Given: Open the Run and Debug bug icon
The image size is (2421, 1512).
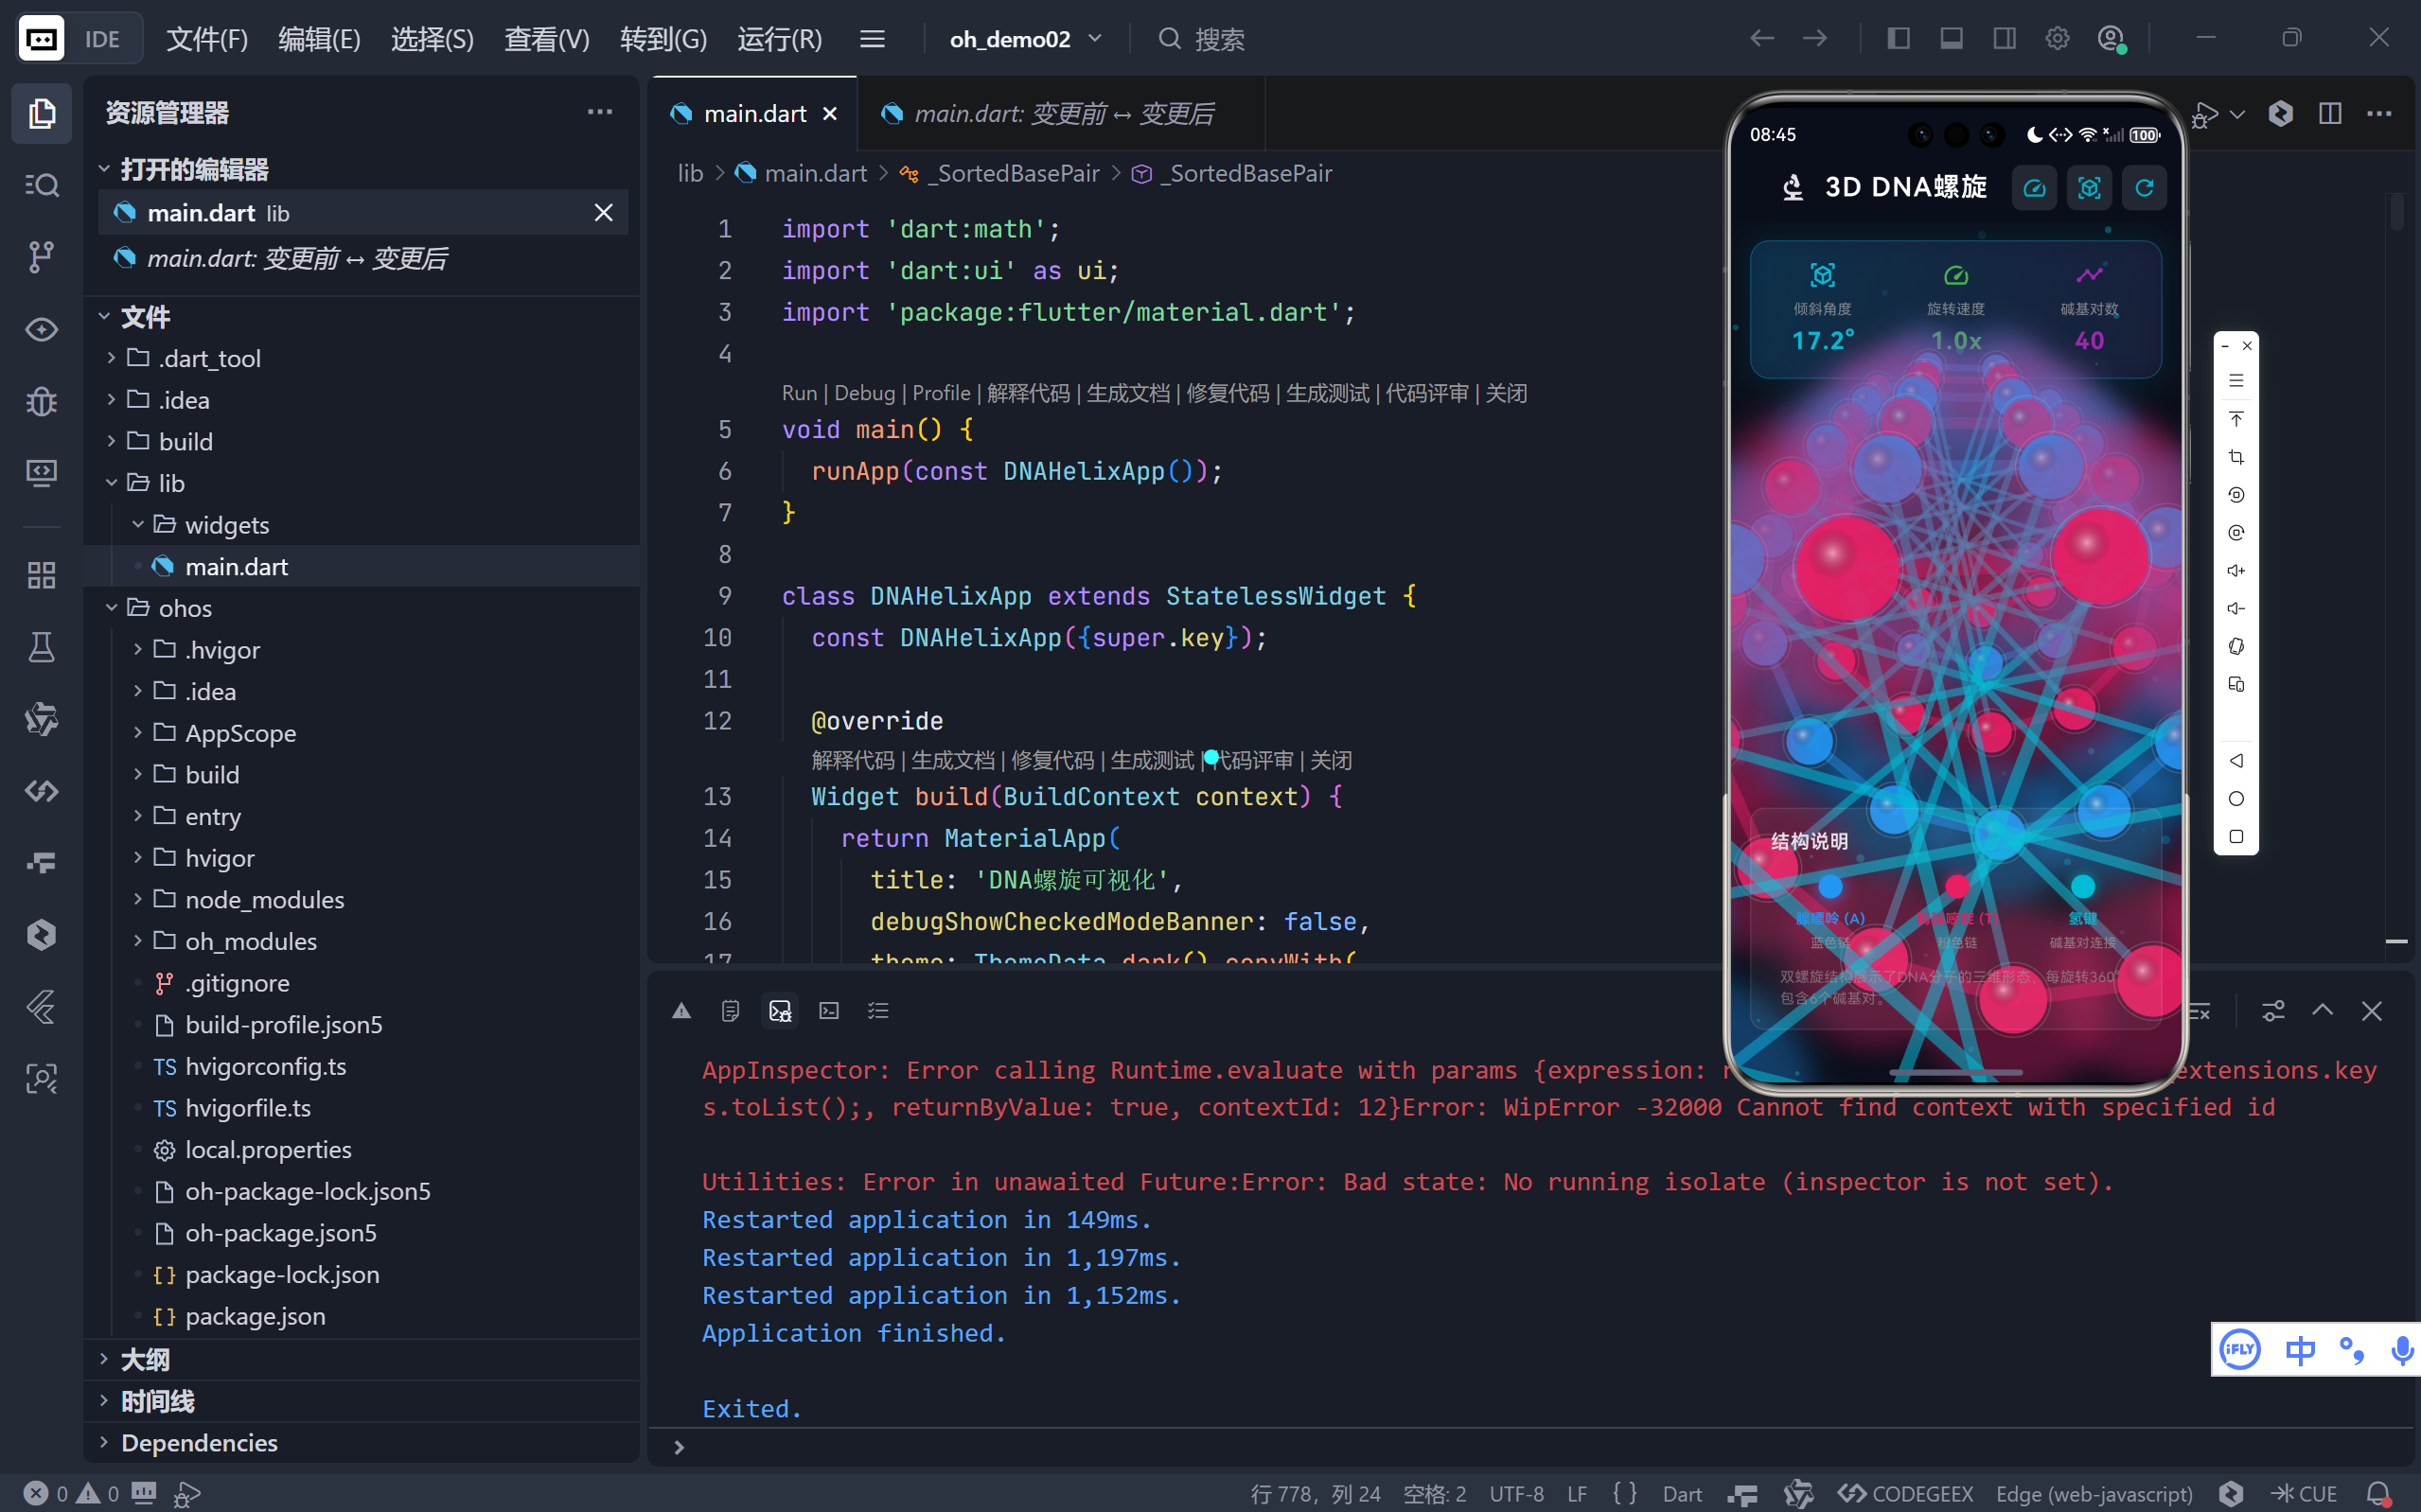Looking at the screenshot, I should tap(41, 402).
